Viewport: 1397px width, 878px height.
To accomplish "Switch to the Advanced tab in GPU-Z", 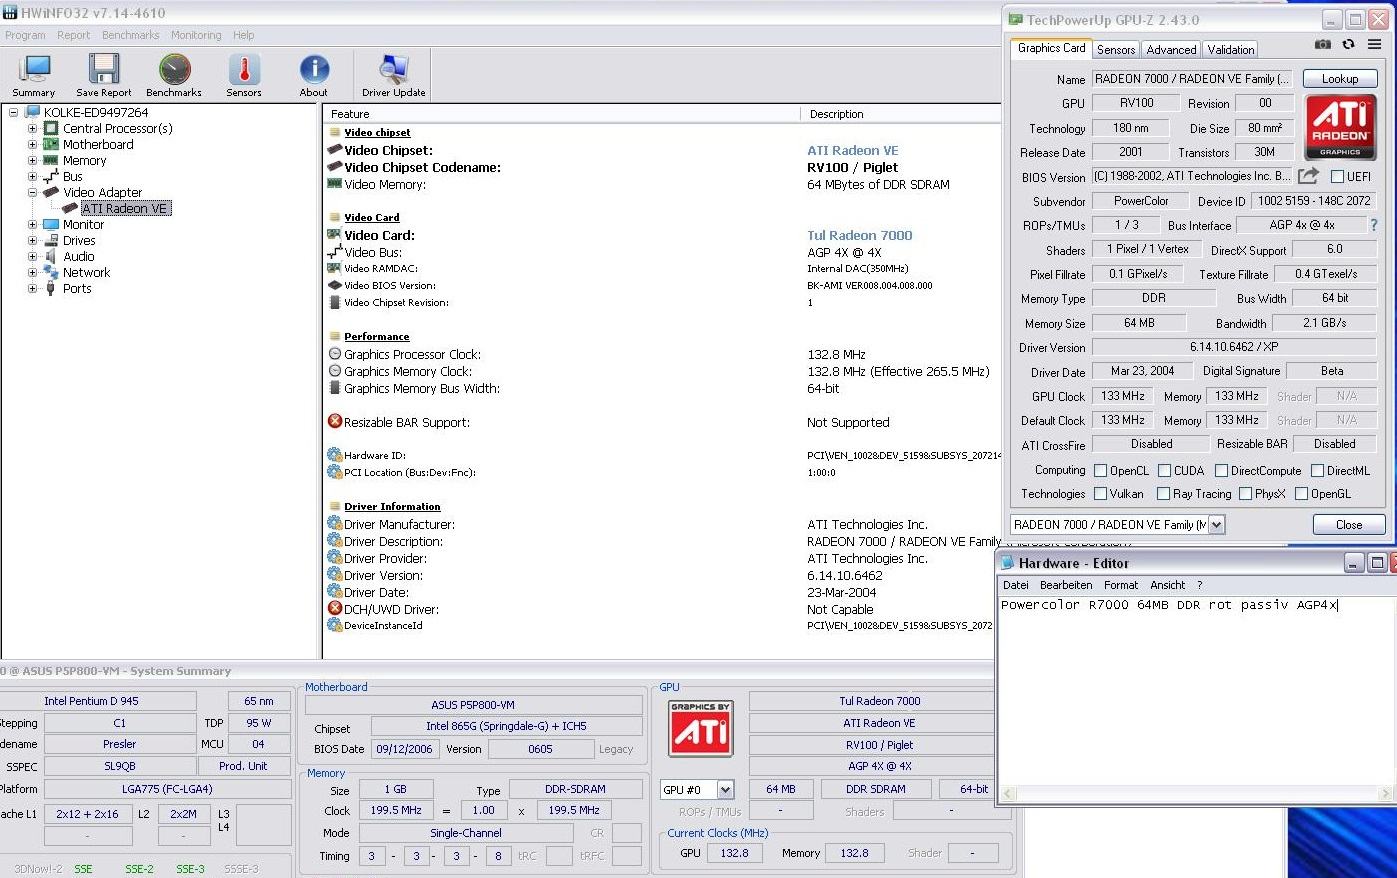I will [1171, 49].
